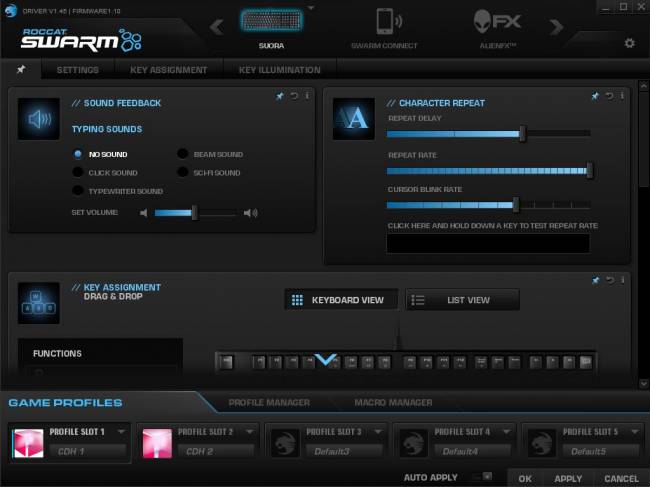Select the Sci-Fi Sound radio button
The width and height of the screenshot is (650, 487).
[x=183, y=173]
